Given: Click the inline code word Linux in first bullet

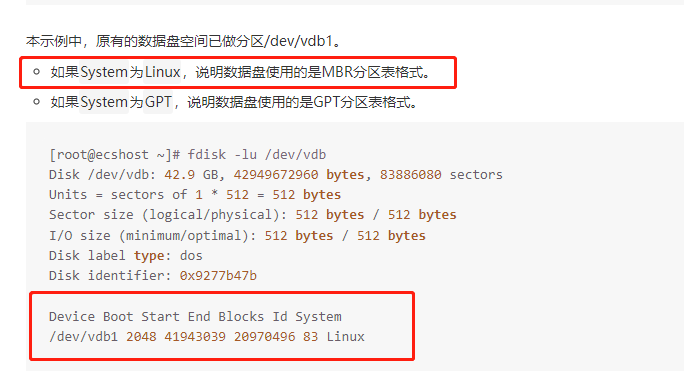Looking at the screenshot, I should point(162,72).
